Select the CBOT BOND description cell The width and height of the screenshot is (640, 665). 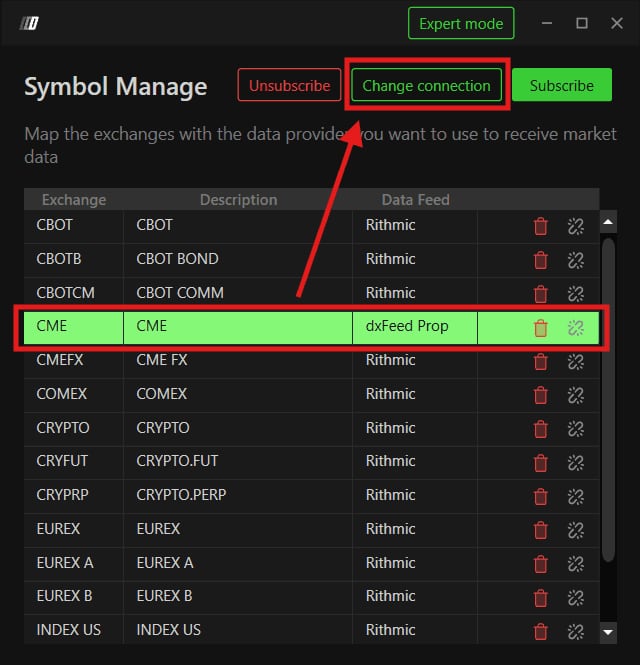(238, 260)
